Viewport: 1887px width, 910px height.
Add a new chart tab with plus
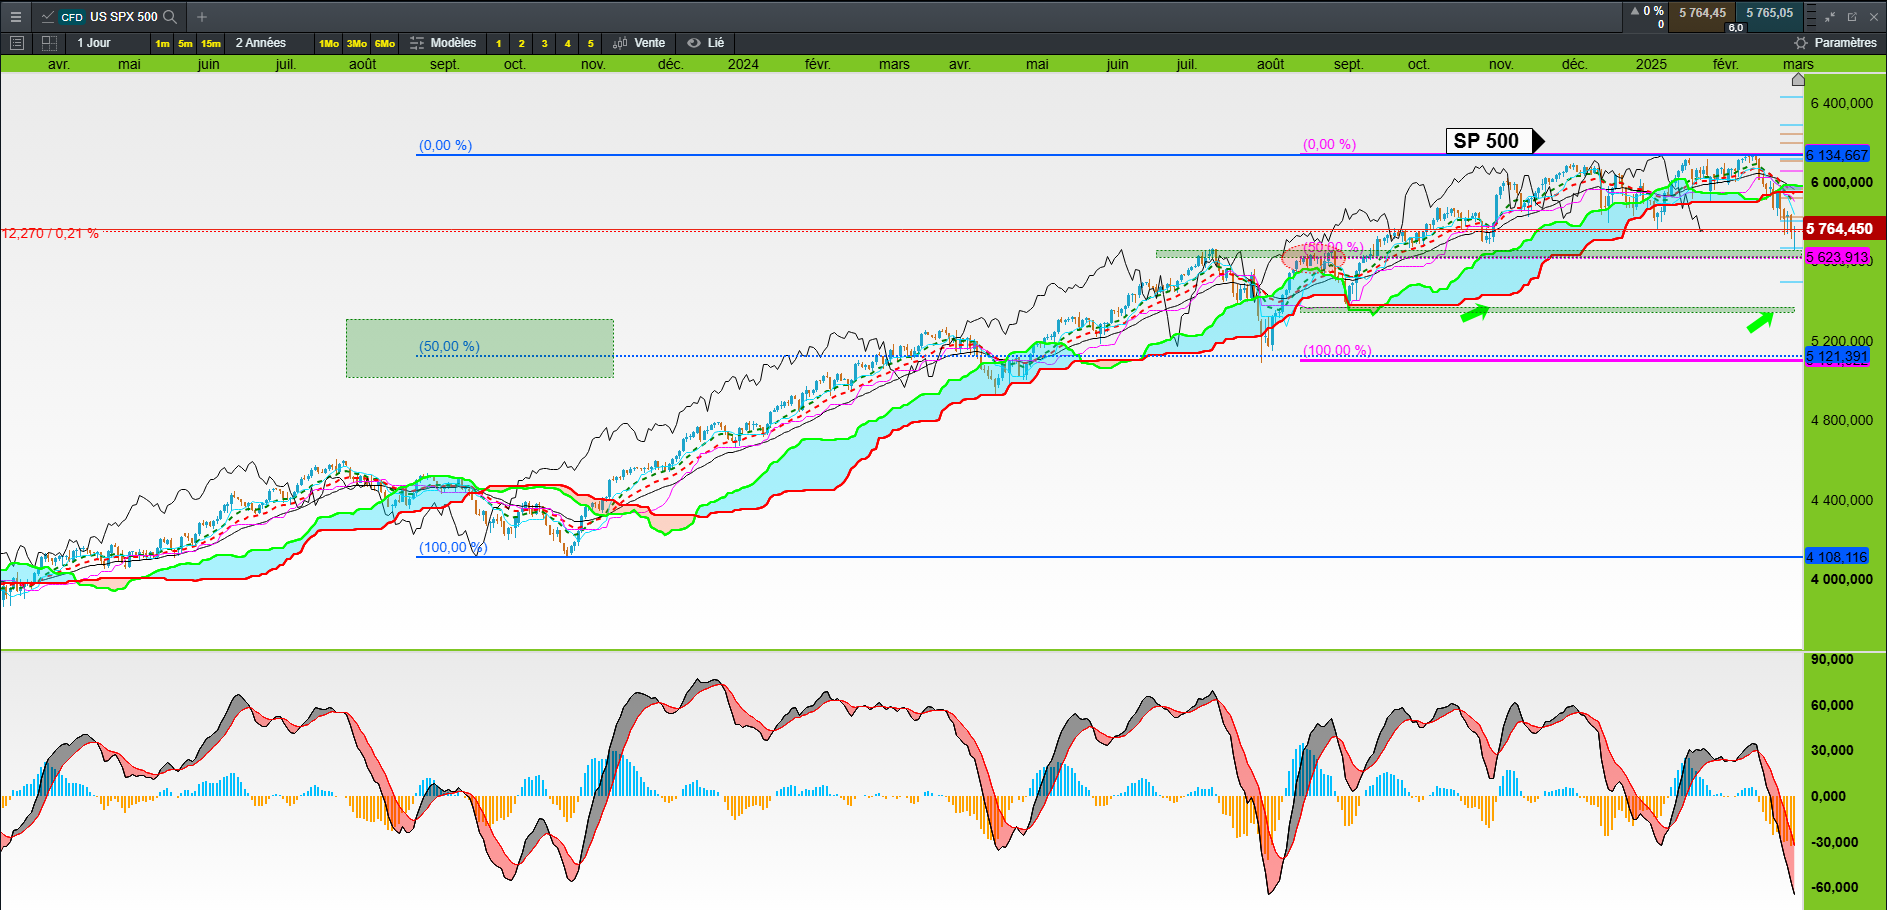point(202,17)
